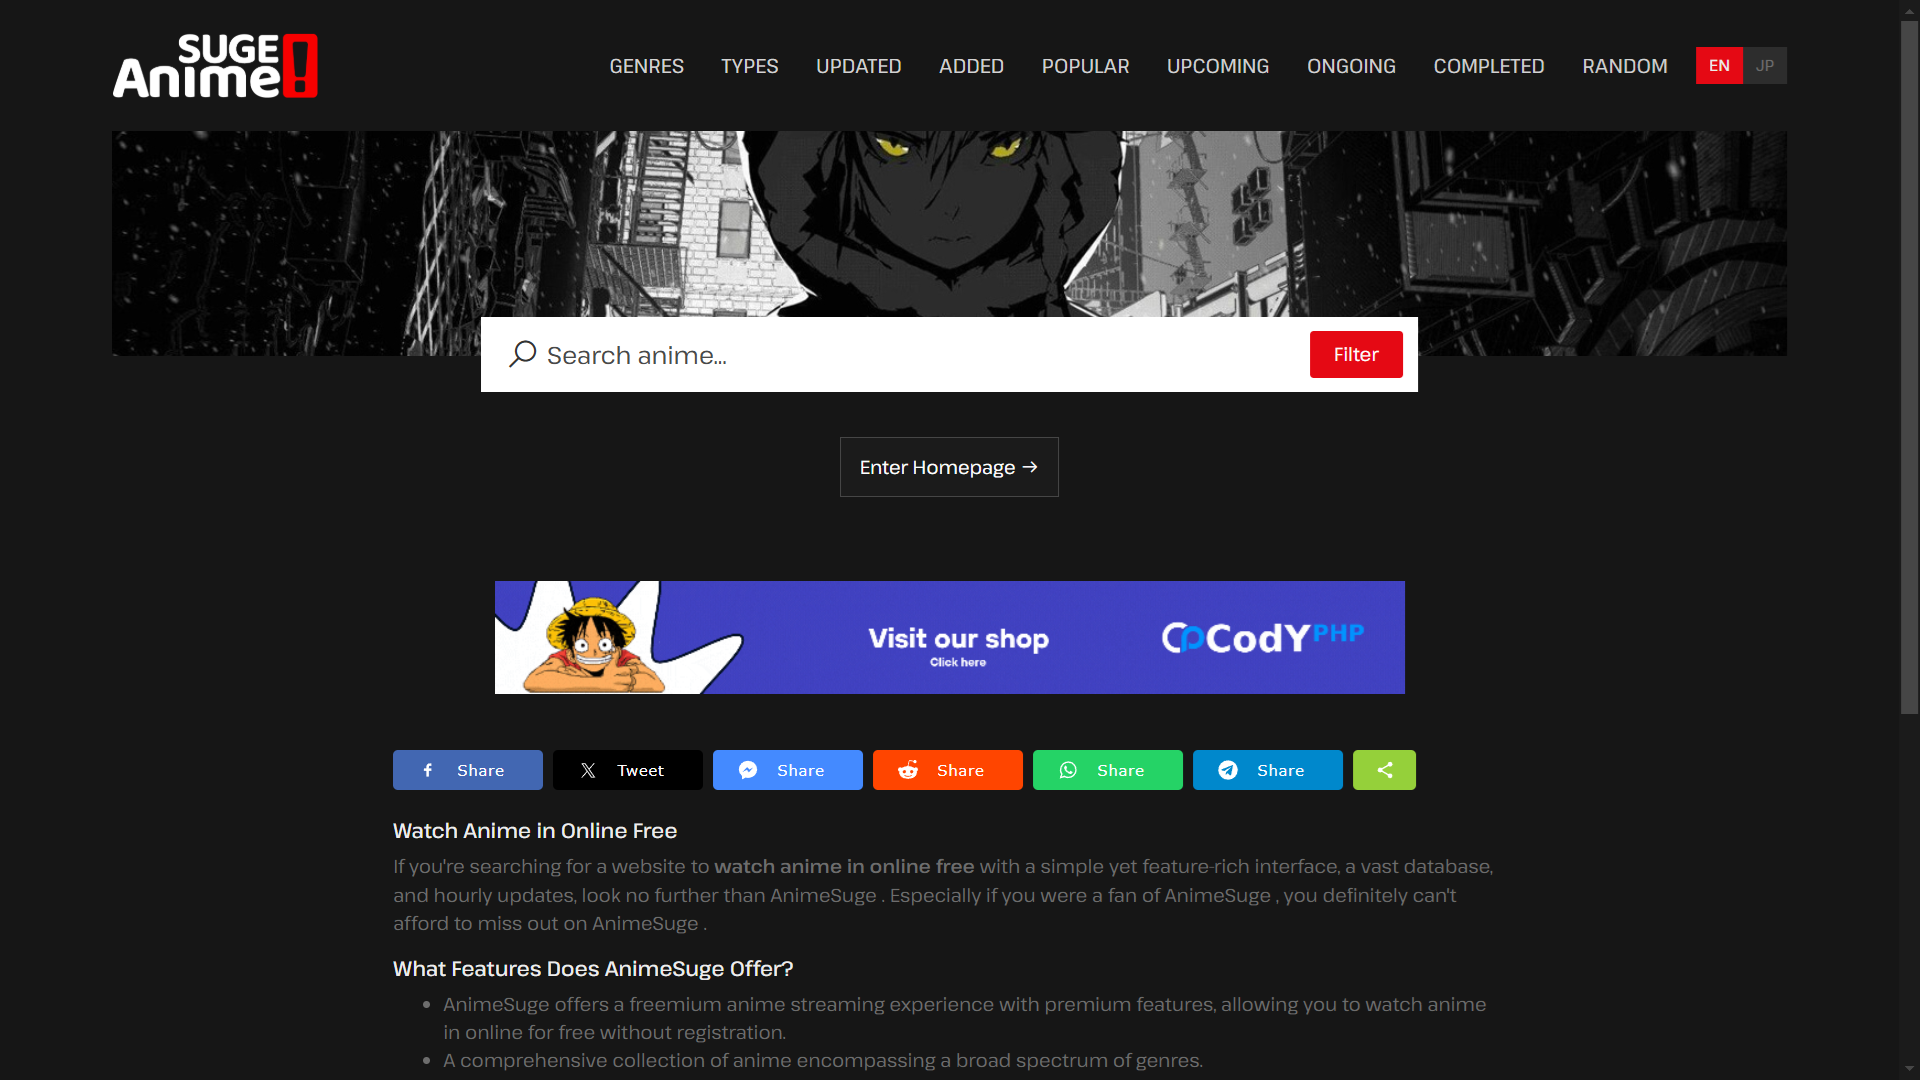Click the search magnifier icon
The width and height of the screenshot is (1920, 1080).
pyautogui.click(x=522, y=354)
